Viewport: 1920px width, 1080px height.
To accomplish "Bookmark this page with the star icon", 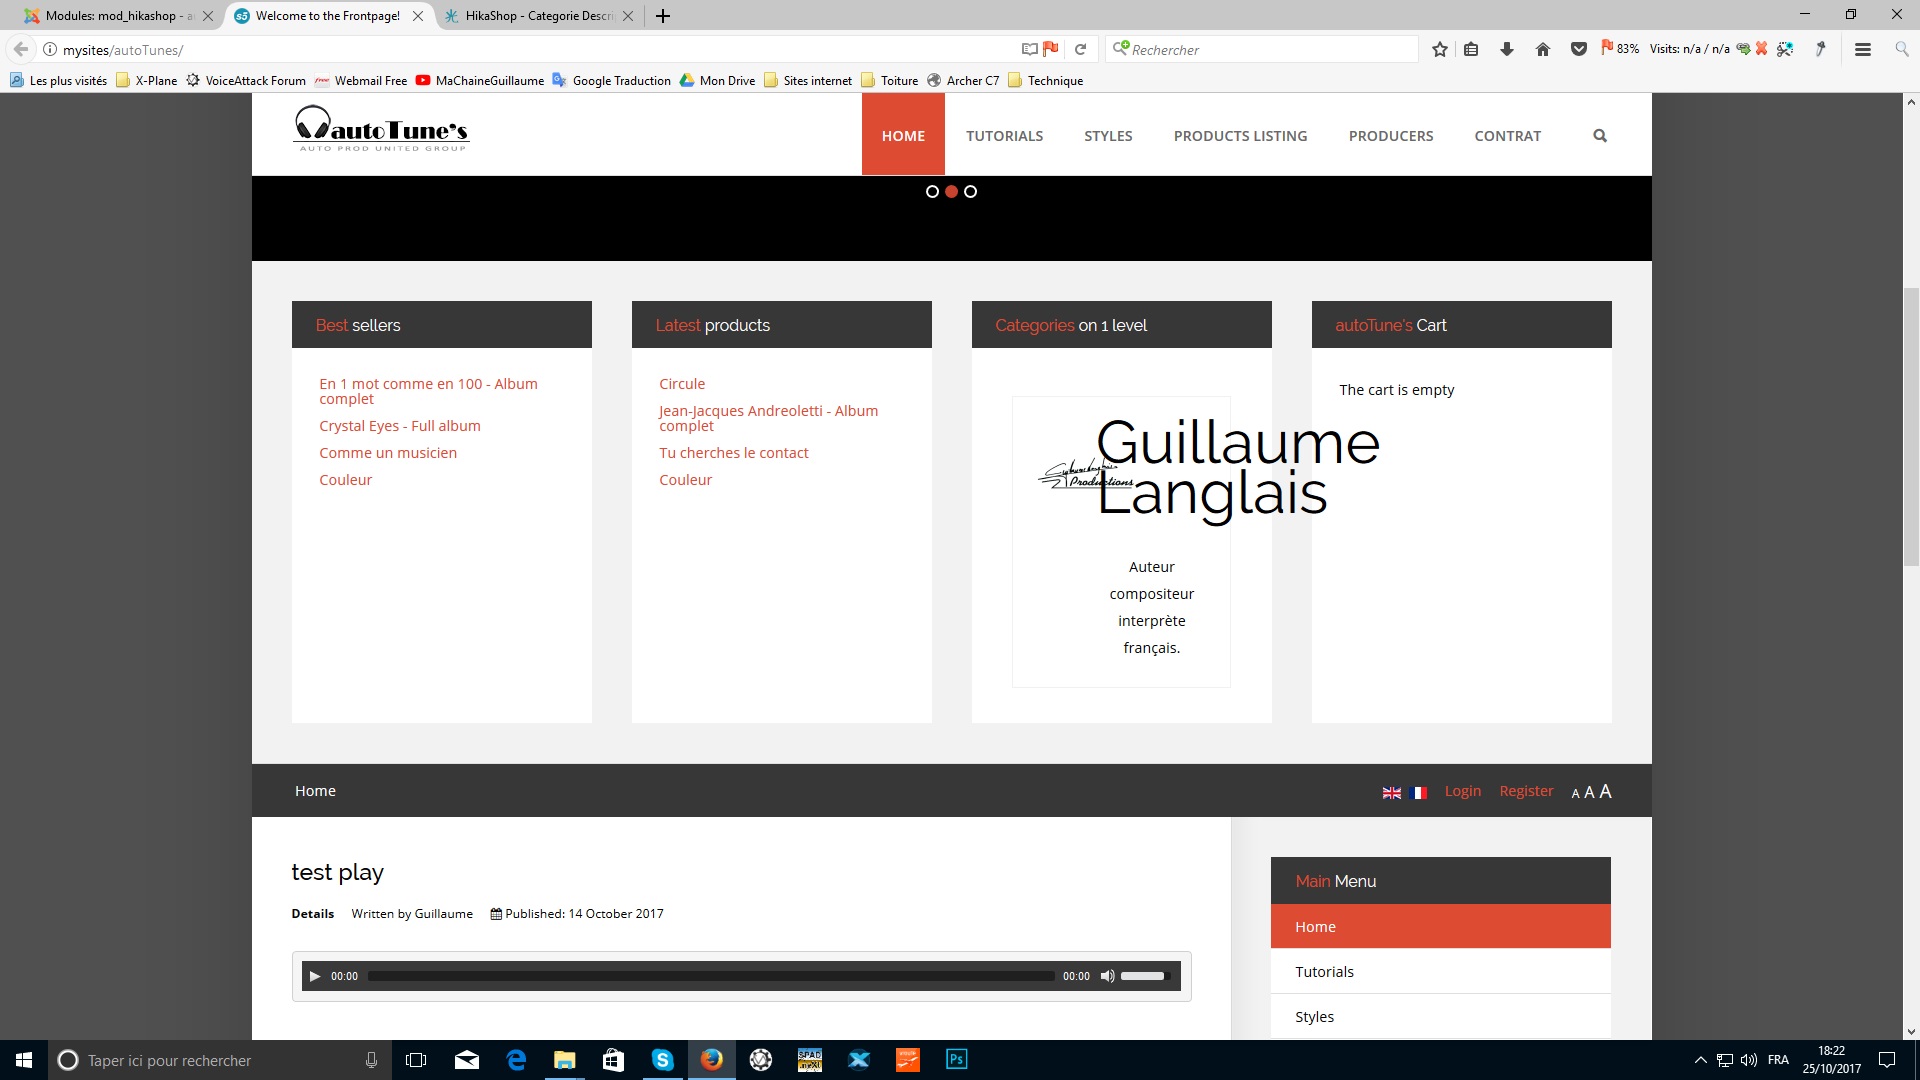I will click(1439, 49).
